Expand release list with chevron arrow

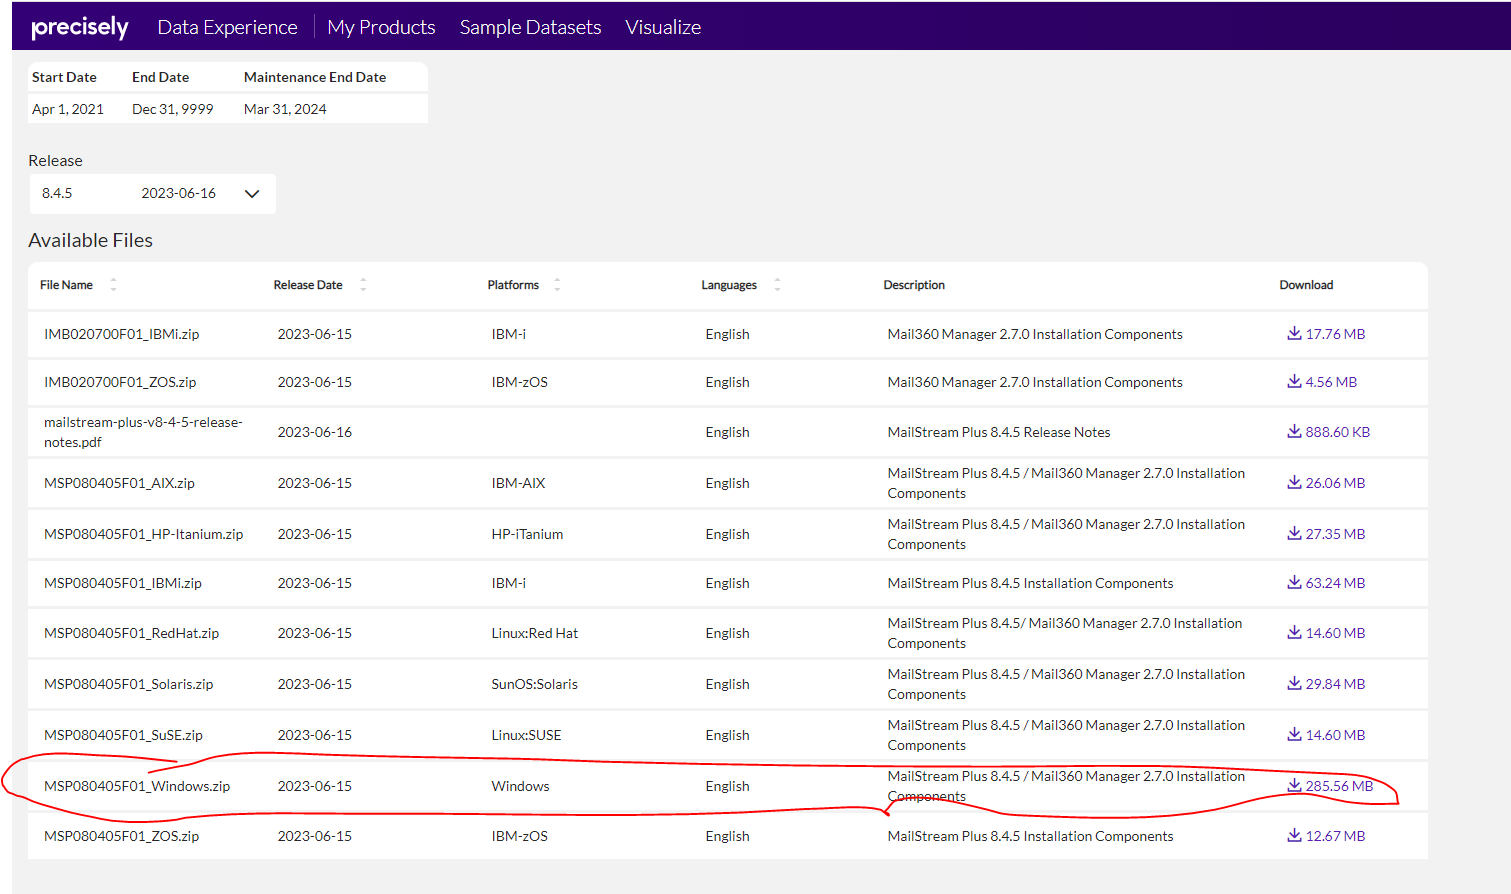tap(252, 194)
